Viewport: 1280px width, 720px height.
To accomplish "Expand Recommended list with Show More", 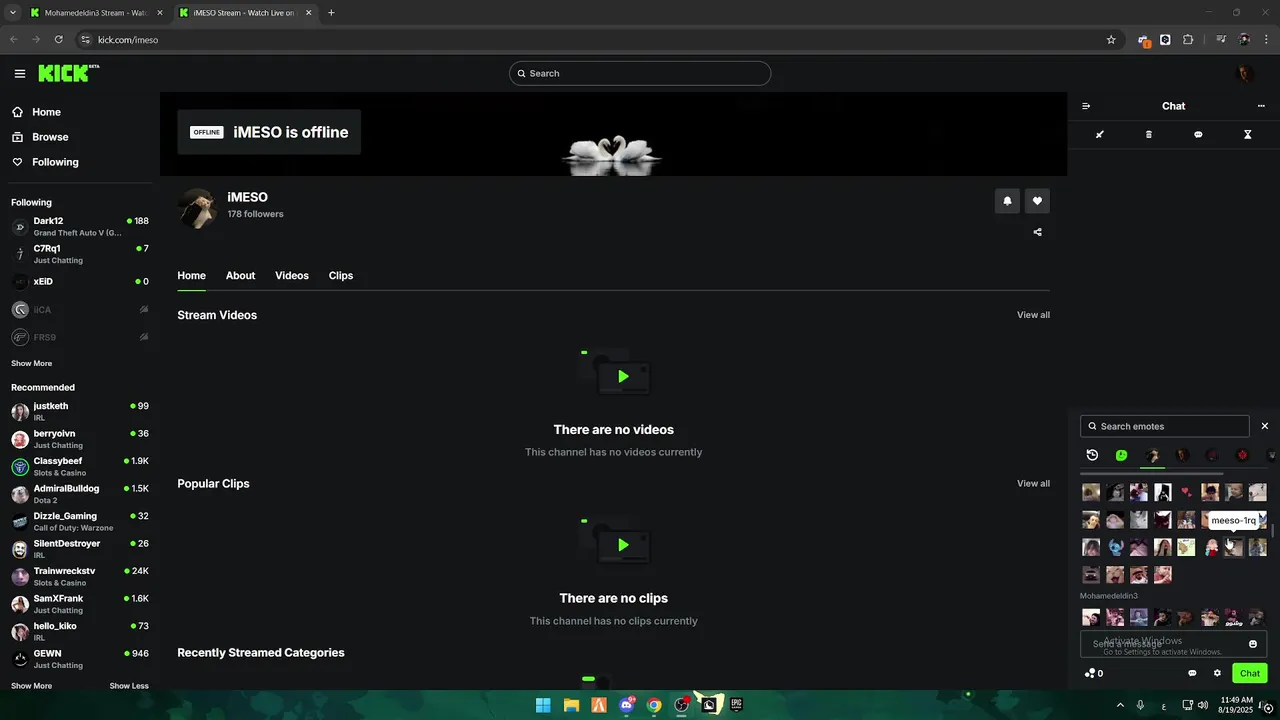I will [x=31, y=686].
